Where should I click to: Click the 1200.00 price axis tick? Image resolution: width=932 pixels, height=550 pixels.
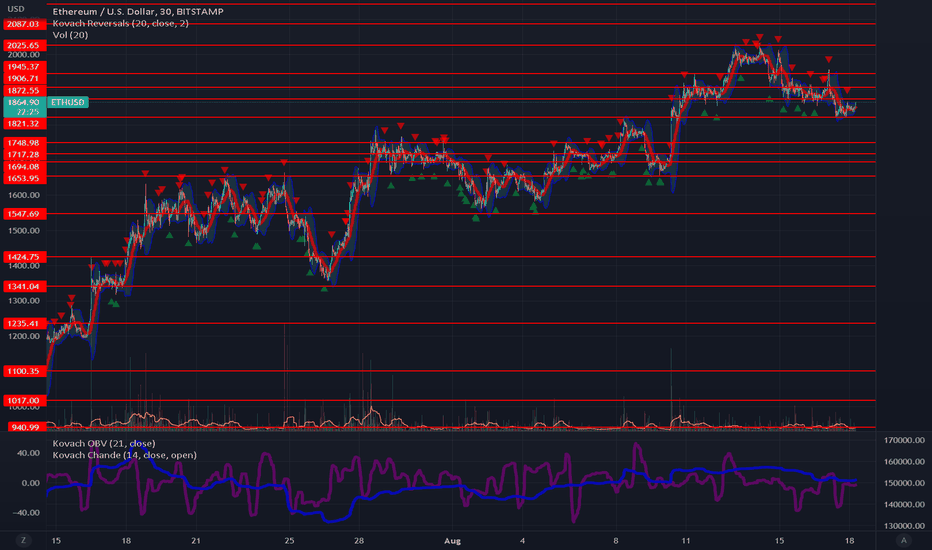point(24,336)
